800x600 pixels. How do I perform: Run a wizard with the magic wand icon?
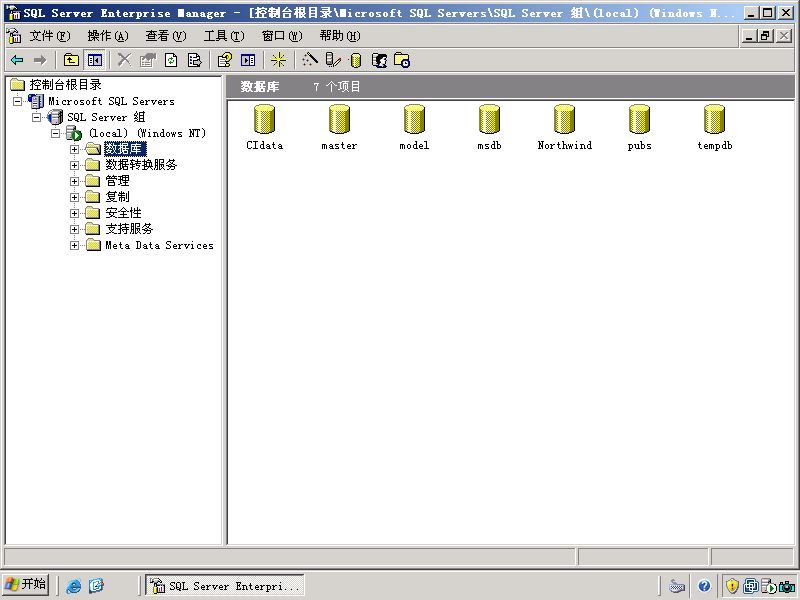click(310, 60)
